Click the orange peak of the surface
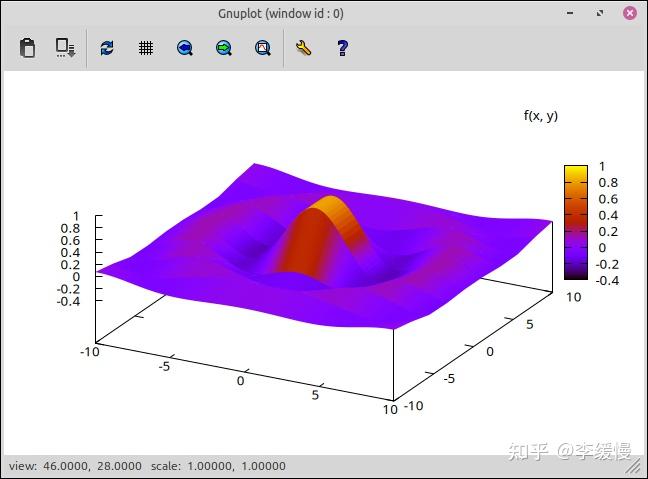This screenshot has height=479, width=648. (333, 203)
